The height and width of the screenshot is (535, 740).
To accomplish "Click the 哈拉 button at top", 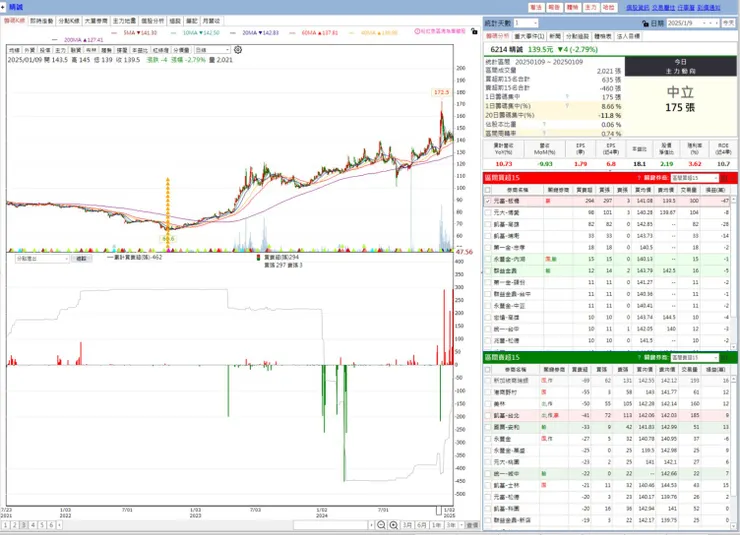I will tap(609, 8).
